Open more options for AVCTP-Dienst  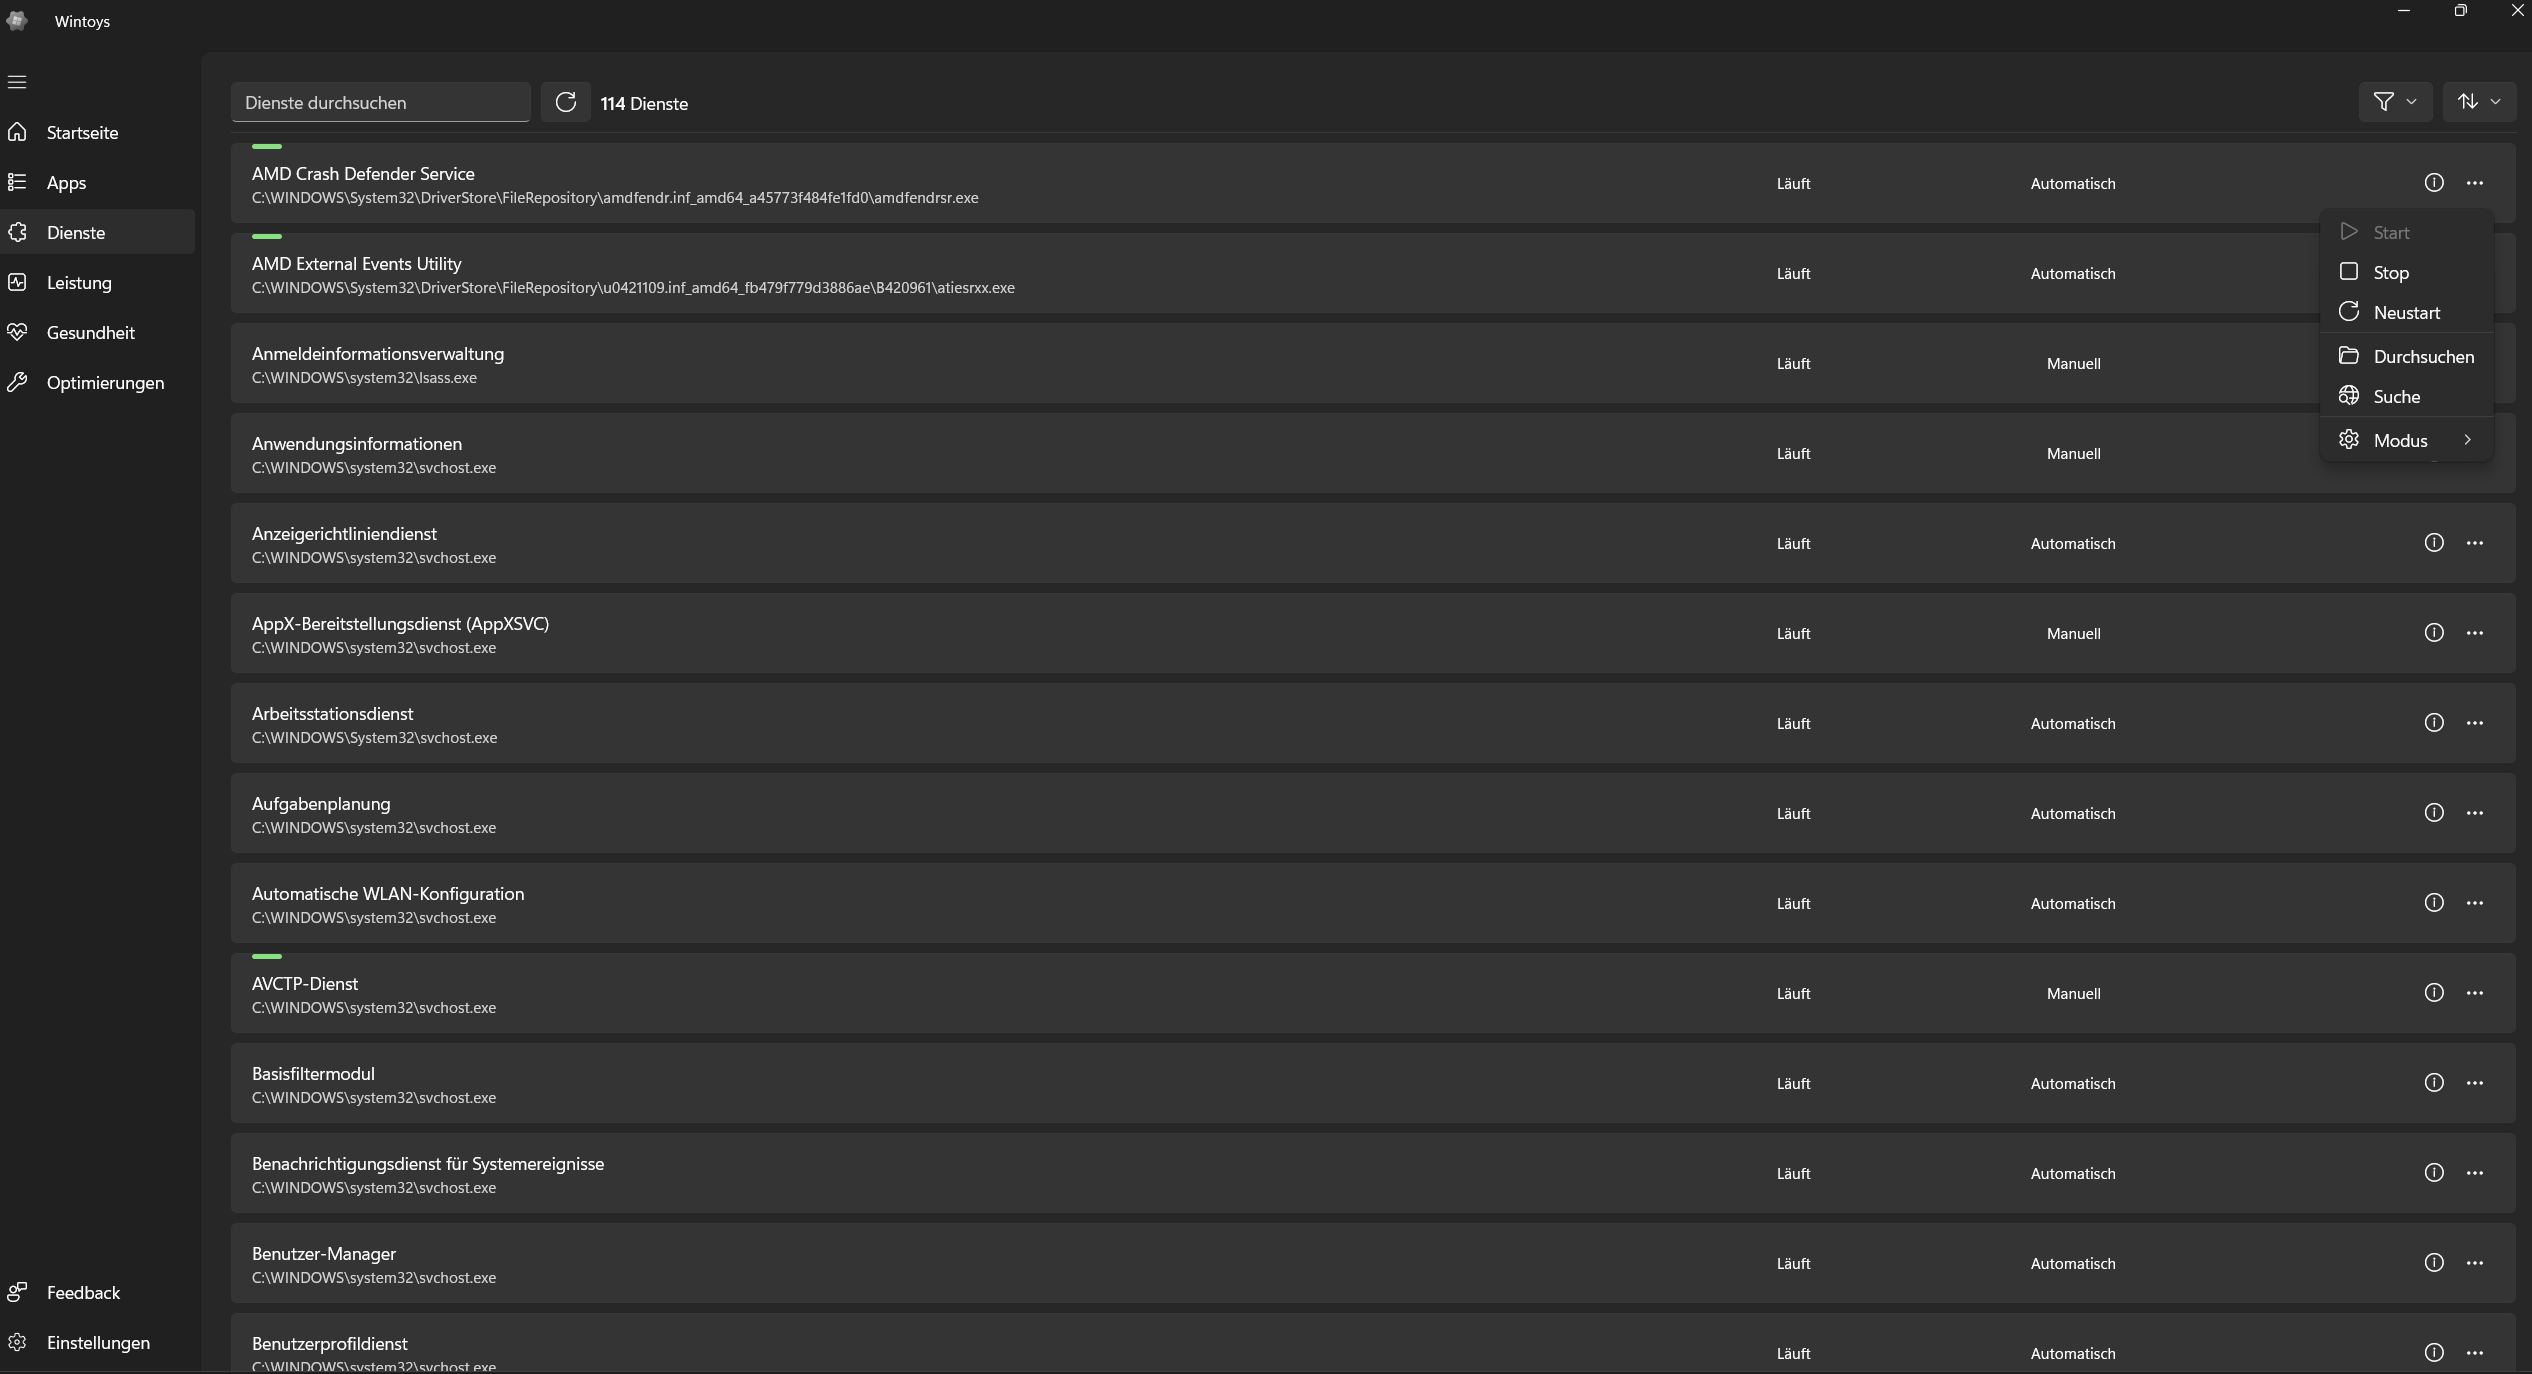(2475, 993)
